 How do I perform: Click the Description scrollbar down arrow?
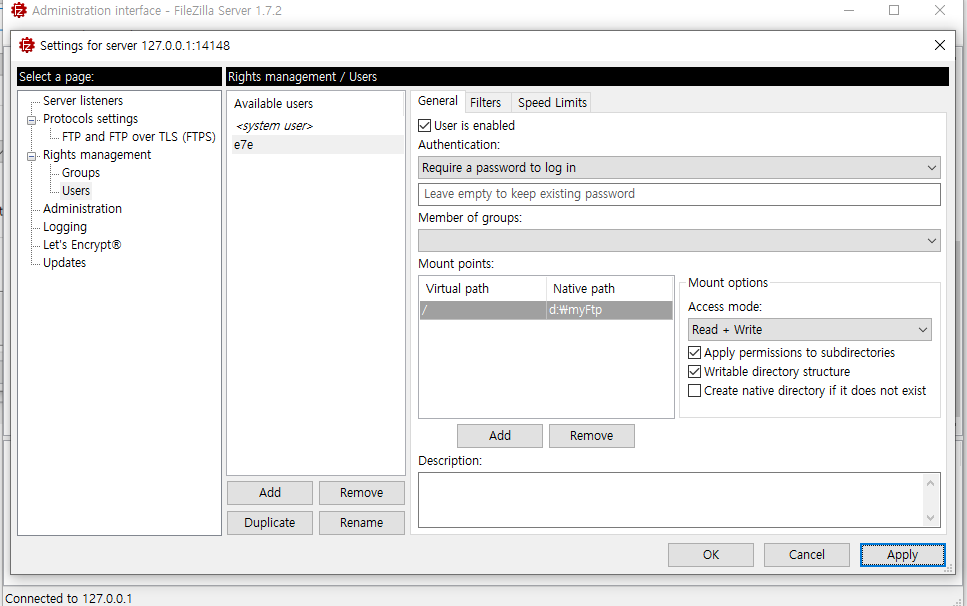pyautogui.click(x=931, y=518)
